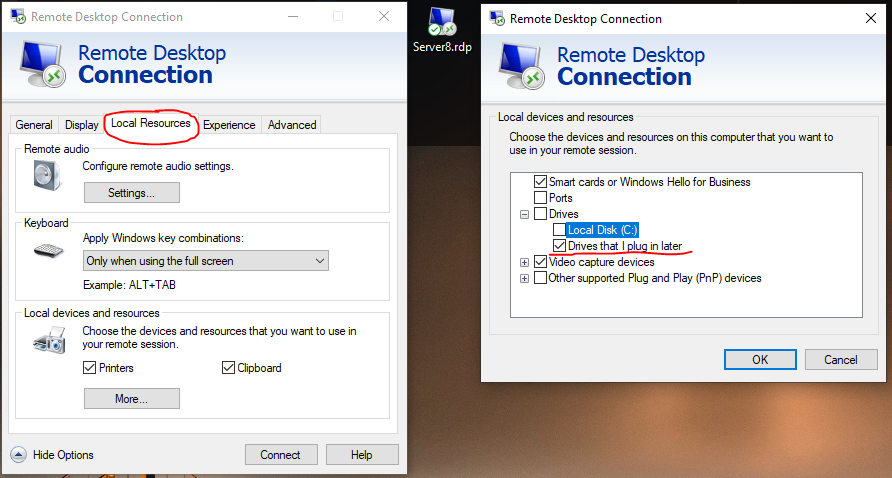The height and width of the screenshot is (478, 892).
Task: Click the monitor logo in left window banner
Action: point(43,64)
